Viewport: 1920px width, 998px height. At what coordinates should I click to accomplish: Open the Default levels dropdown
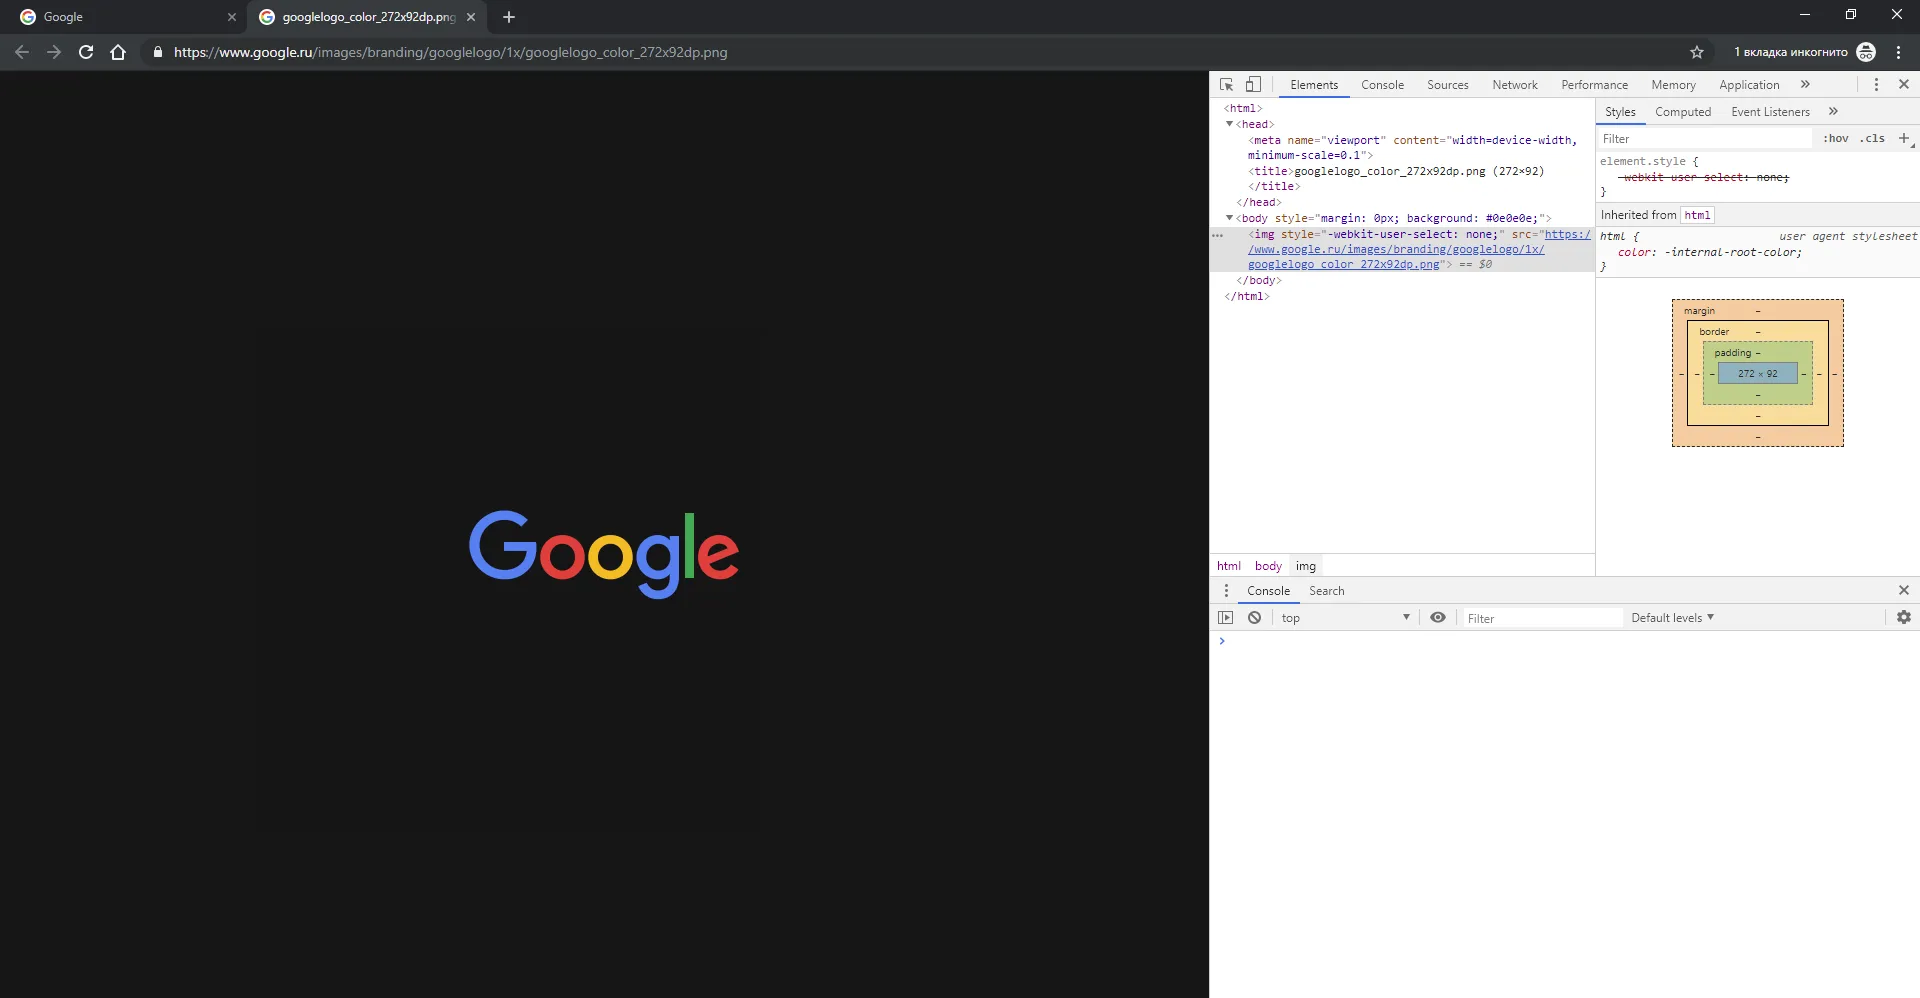click(1672, 618)
